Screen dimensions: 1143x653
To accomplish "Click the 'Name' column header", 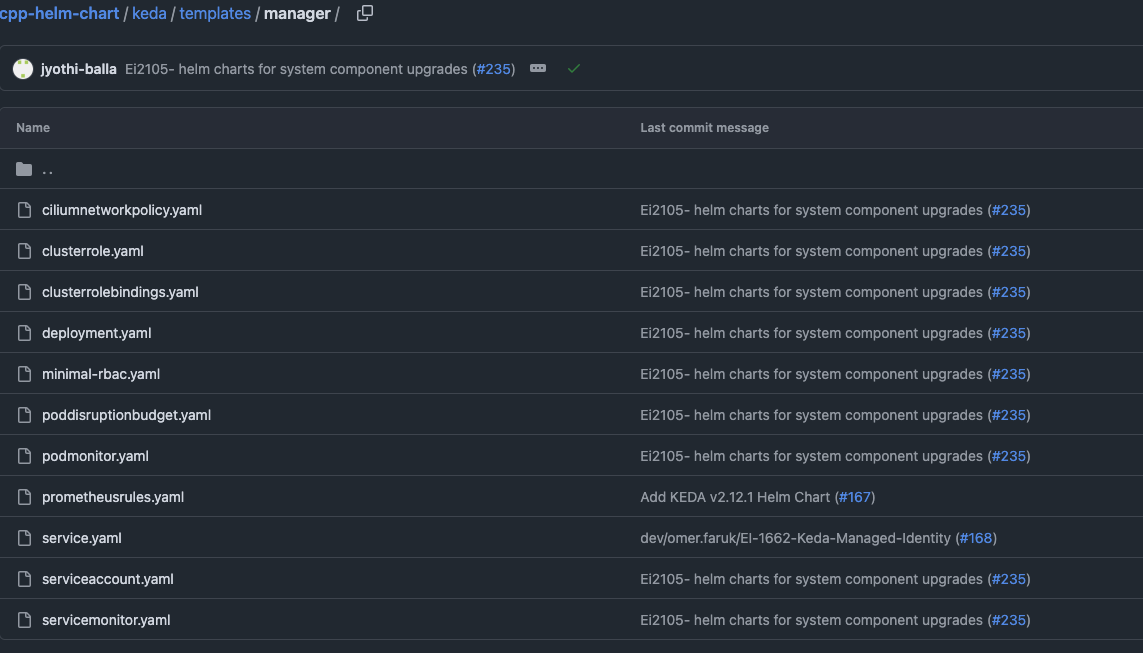I will 33,128.
